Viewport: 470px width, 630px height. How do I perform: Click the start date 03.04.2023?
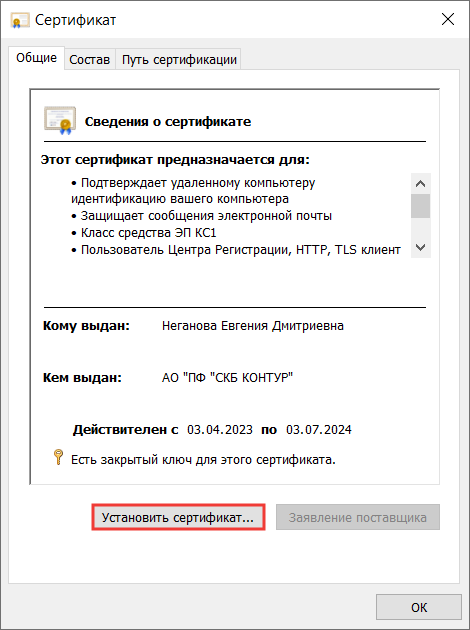[220, 430]
